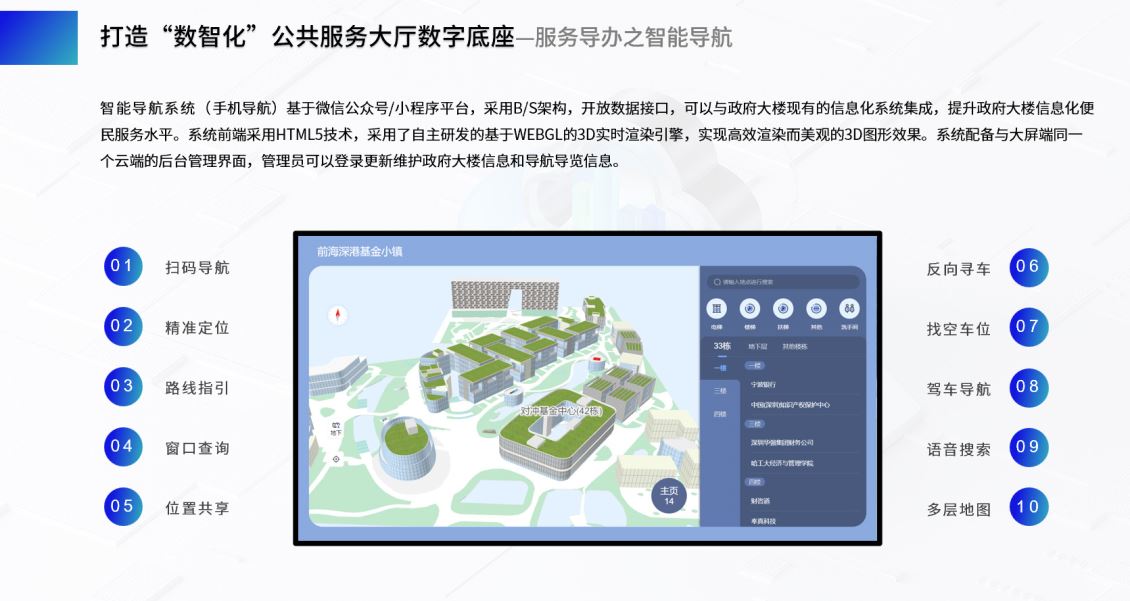Click the 09 number badge
Image resolution: width=1130 pixels, height=601 pixels.
[x=1028, y=447]
